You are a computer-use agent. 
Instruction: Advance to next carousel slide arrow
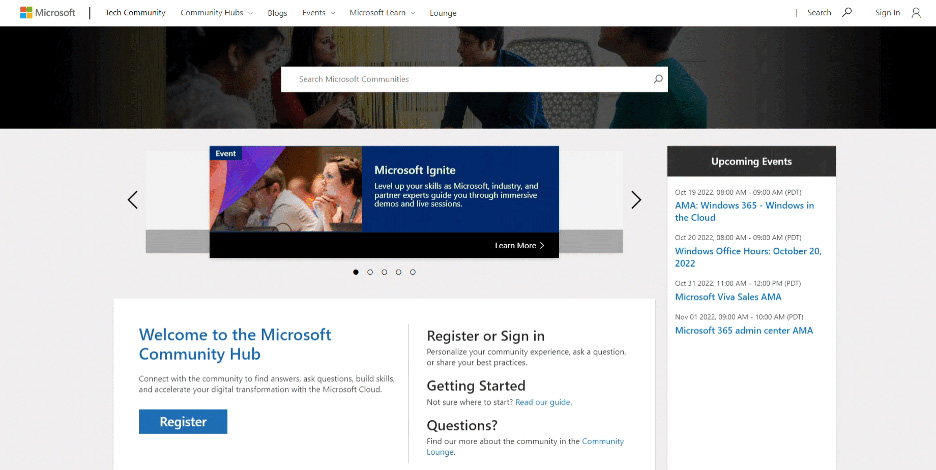636,200
